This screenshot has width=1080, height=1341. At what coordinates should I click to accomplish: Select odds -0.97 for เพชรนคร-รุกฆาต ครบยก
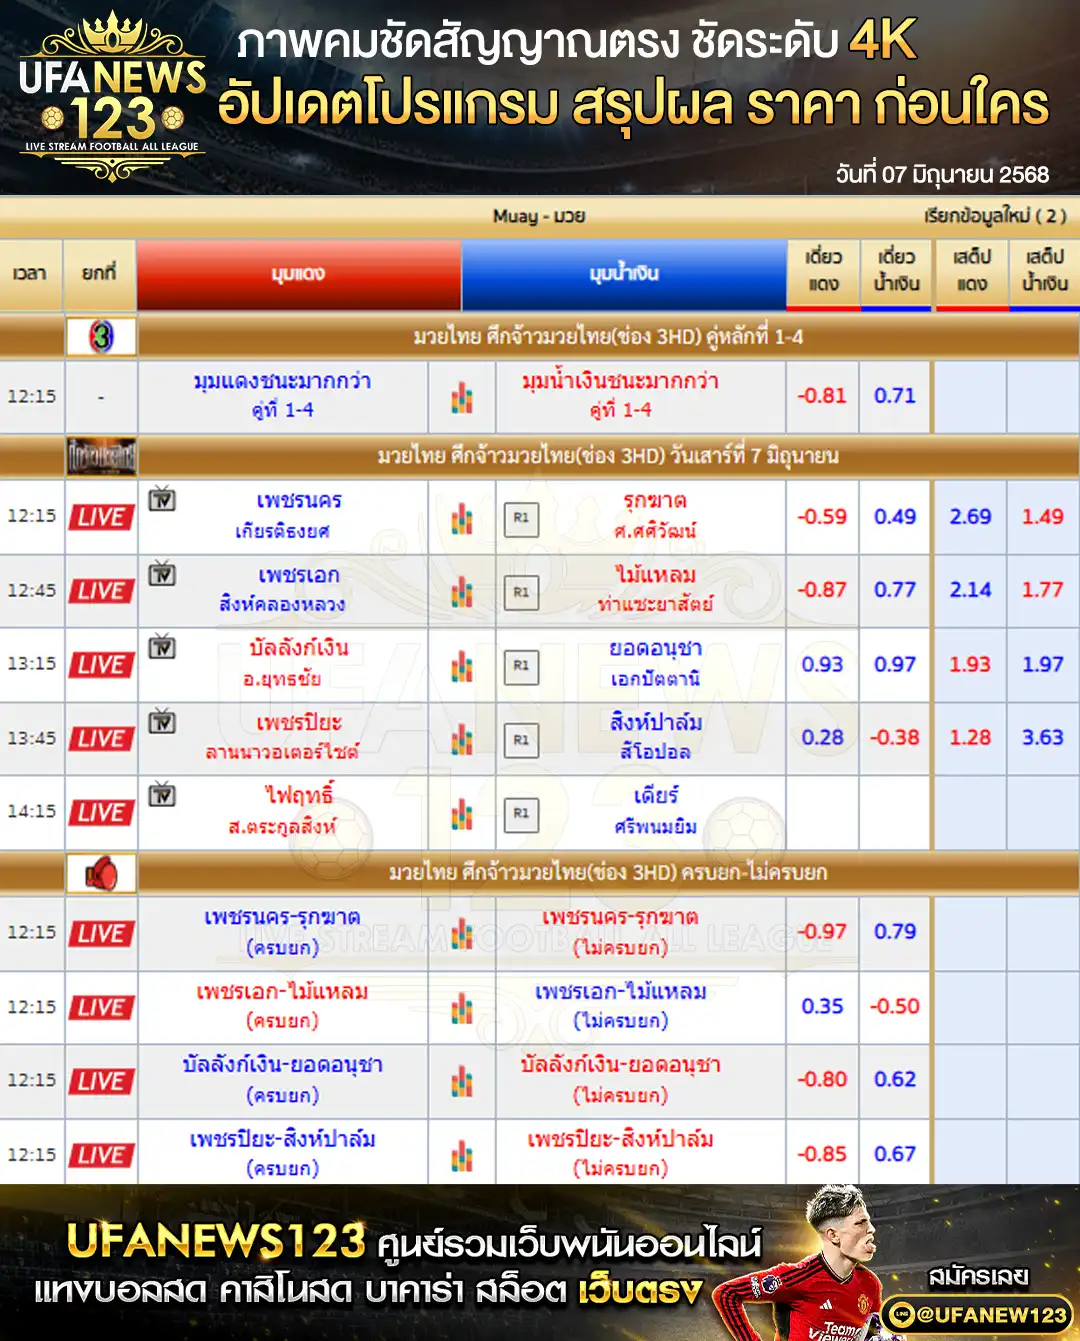(x=822, y=932)
